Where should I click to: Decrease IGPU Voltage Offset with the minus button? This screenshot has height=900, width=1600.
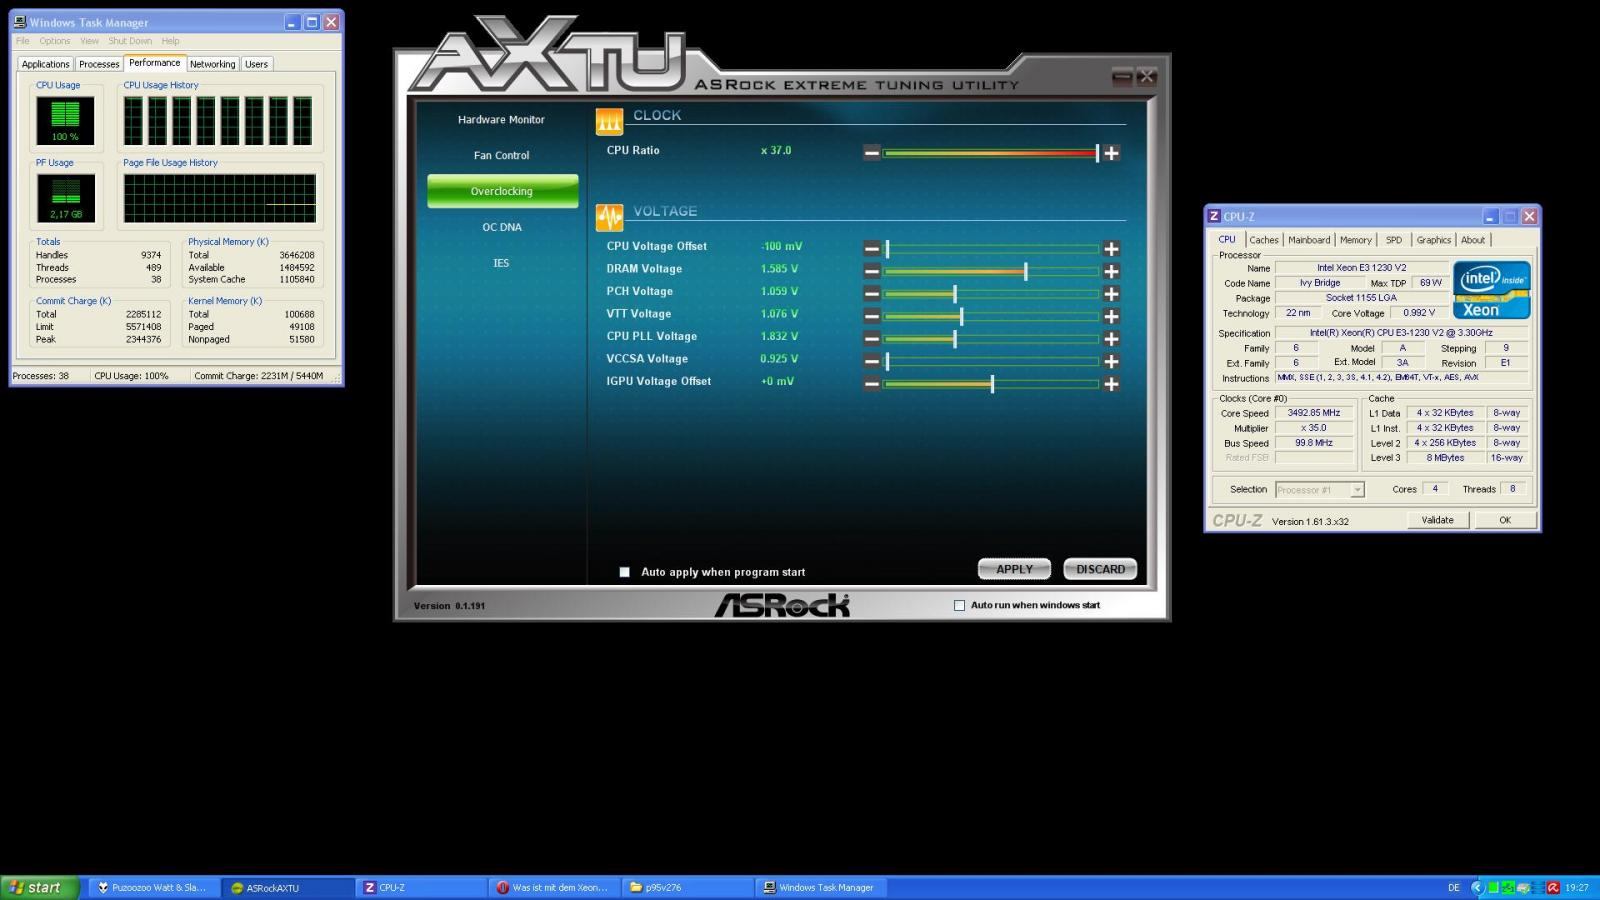click(x=872, y=384)
